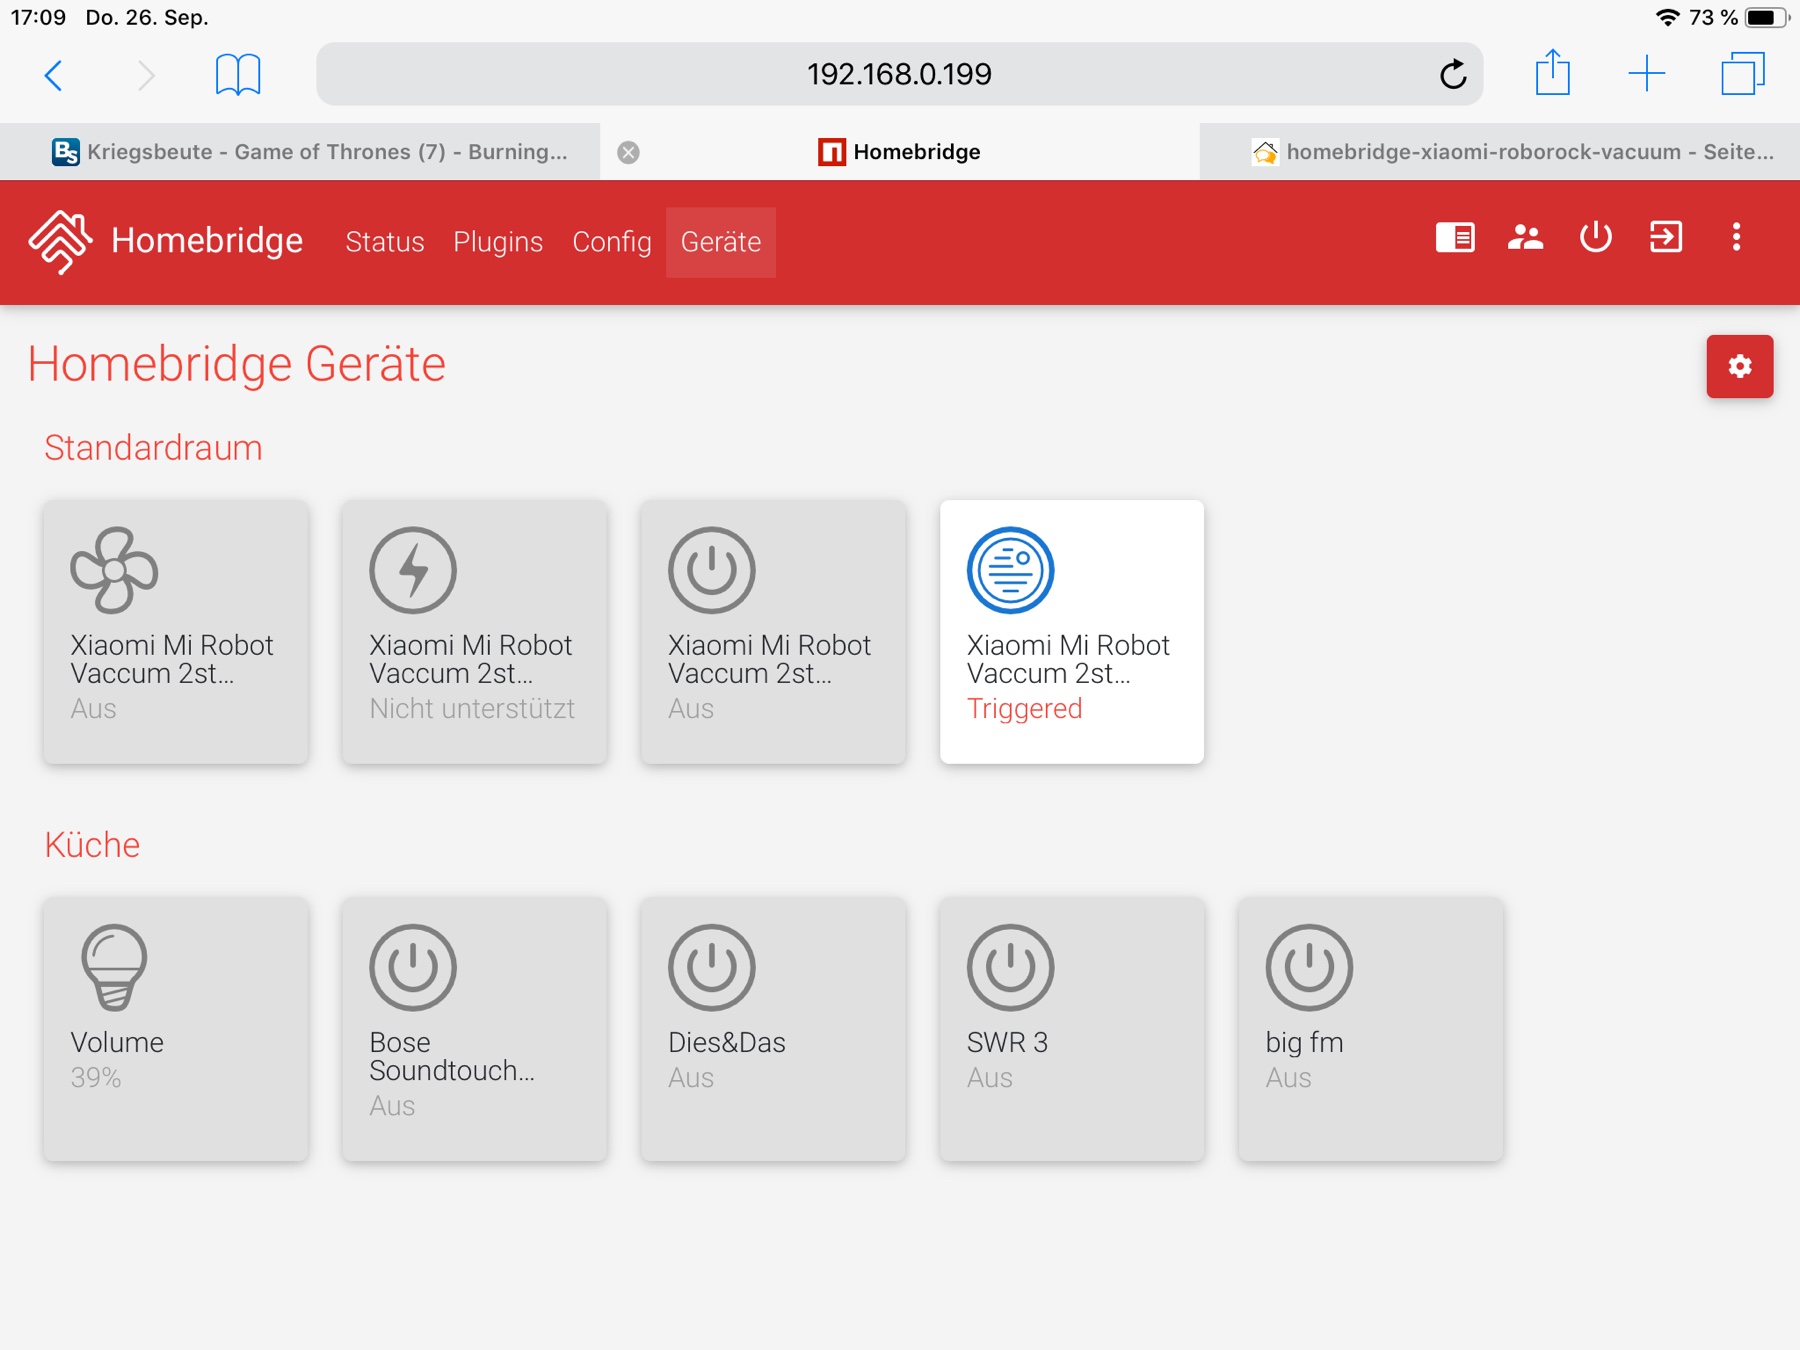1800x1350 pixels.
Task: Click the Homebridge logo icon
Action: click(60, 241)
